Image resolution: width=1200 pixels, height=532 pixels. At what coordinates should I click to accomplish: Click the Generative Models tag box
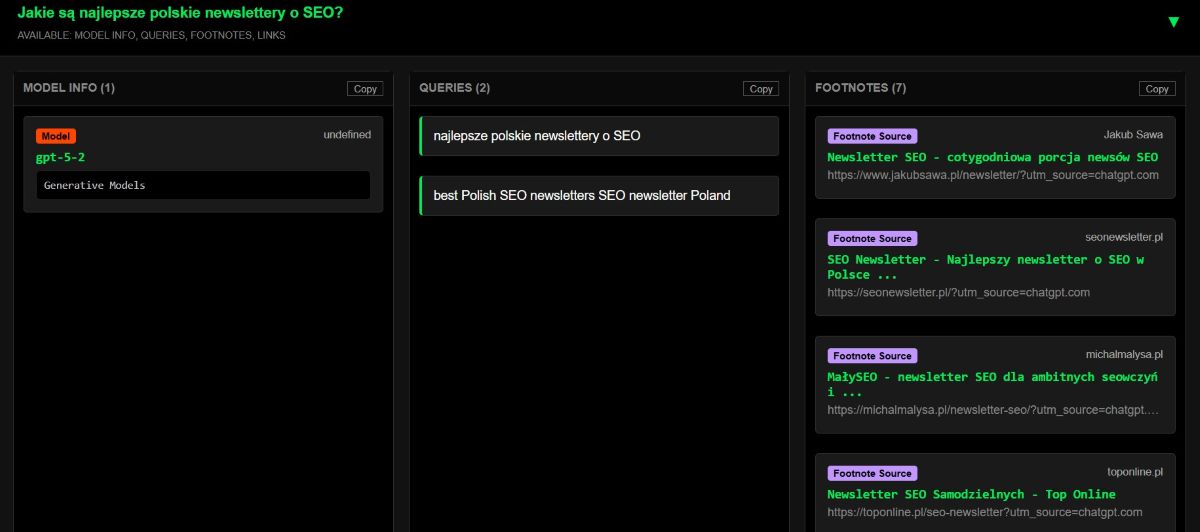[203, 185]
